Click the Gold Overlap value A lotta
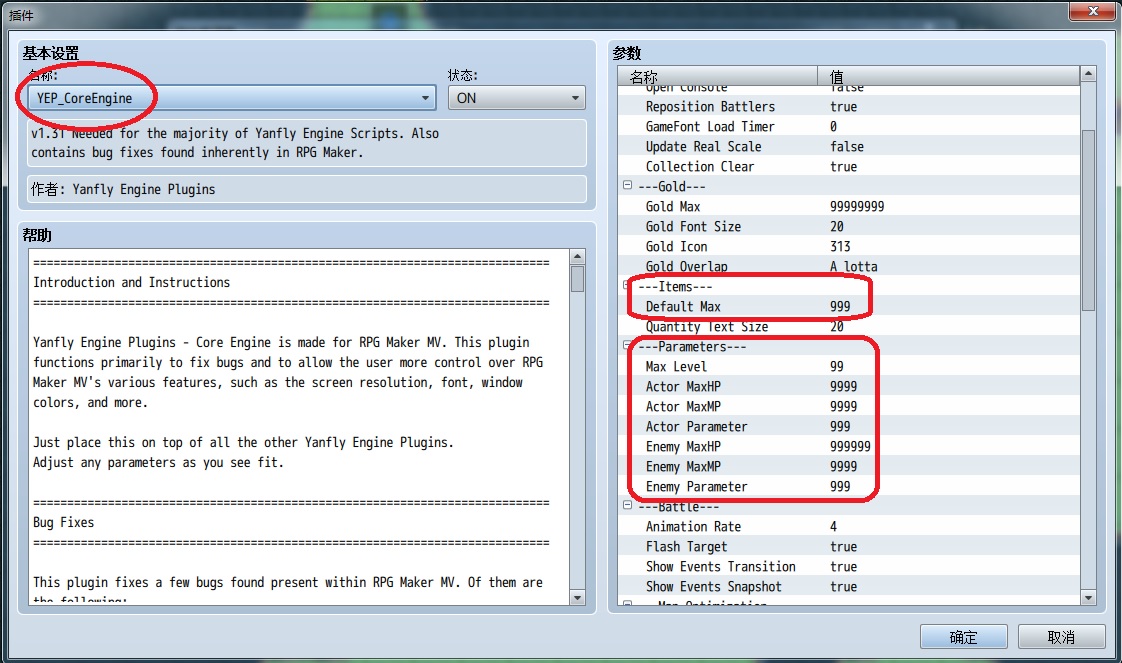Image resolution: width=1122 pixels, height=663 pixels. pyautogui.click(x=854, y=267)
